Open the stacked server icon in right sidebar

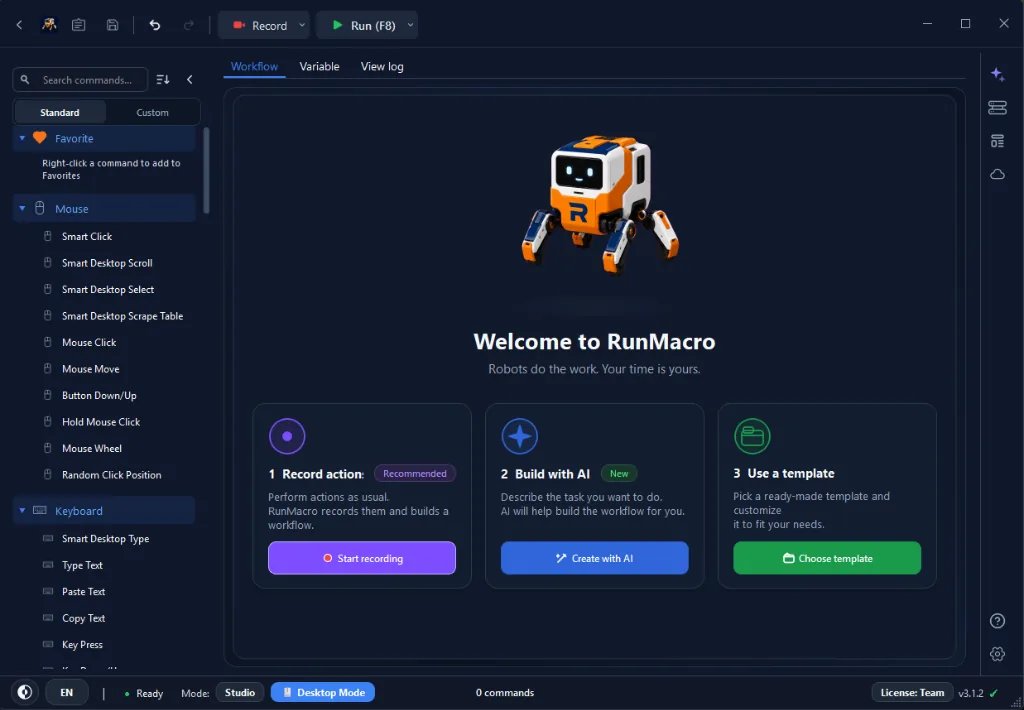coord(997,108)
